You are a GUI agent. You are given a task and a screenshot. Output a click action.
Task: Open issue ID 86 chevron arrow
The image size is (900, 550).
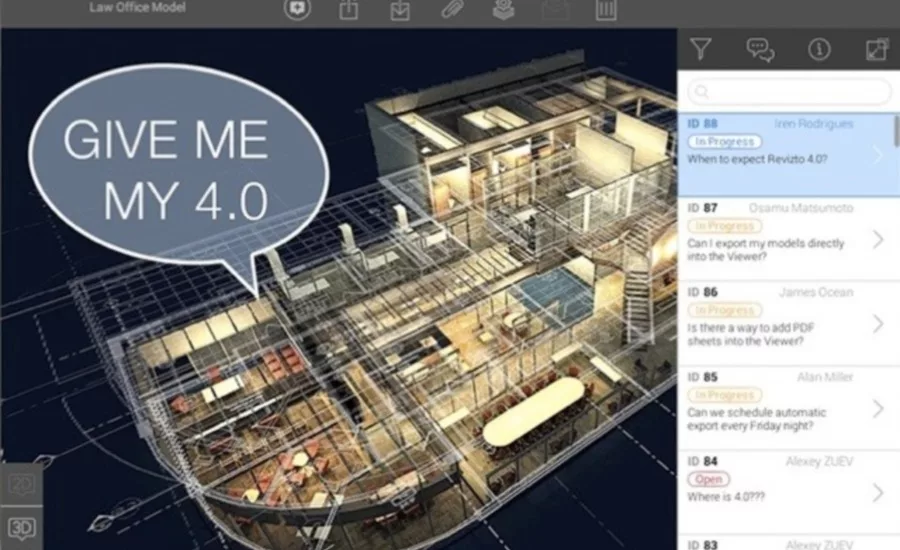coord(878,324)
